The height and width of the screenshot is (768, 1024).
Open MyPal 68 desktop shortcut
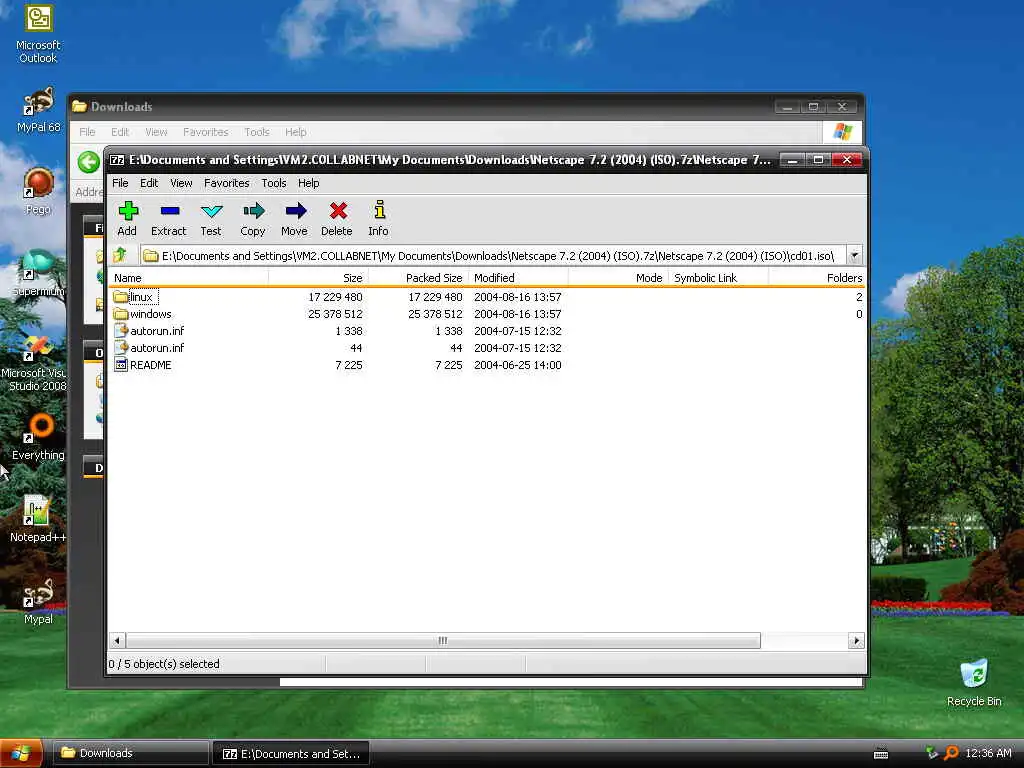tap(38, 110)
